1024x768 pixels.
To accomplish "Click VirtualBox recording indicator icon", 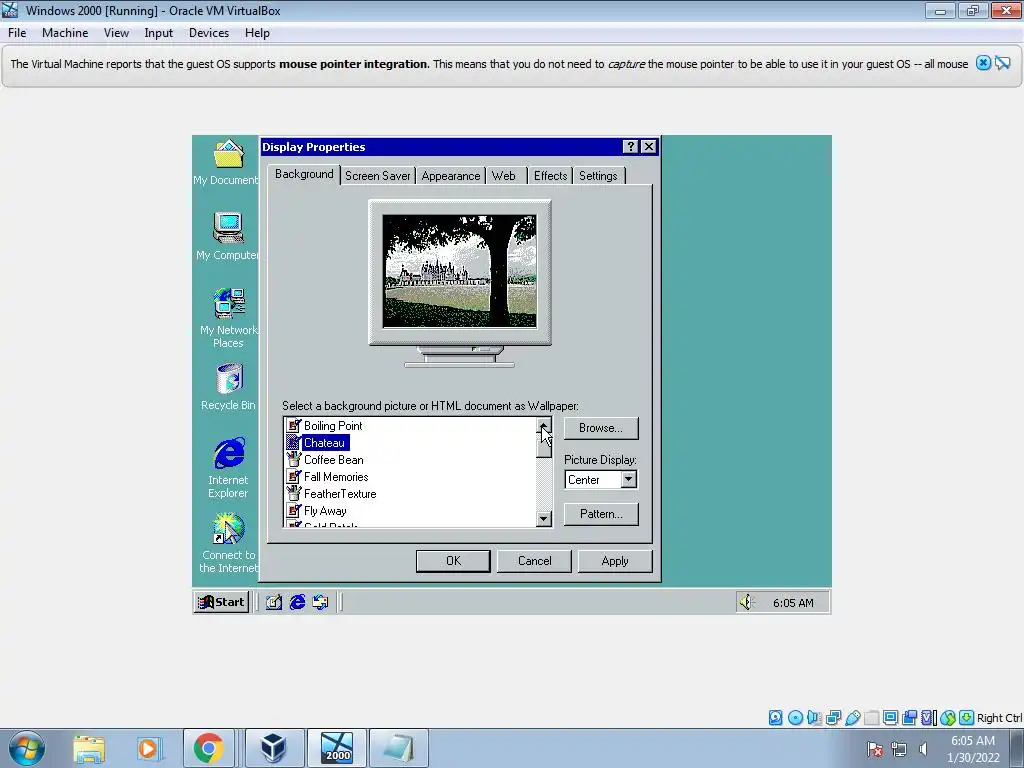I will point(909,718).
